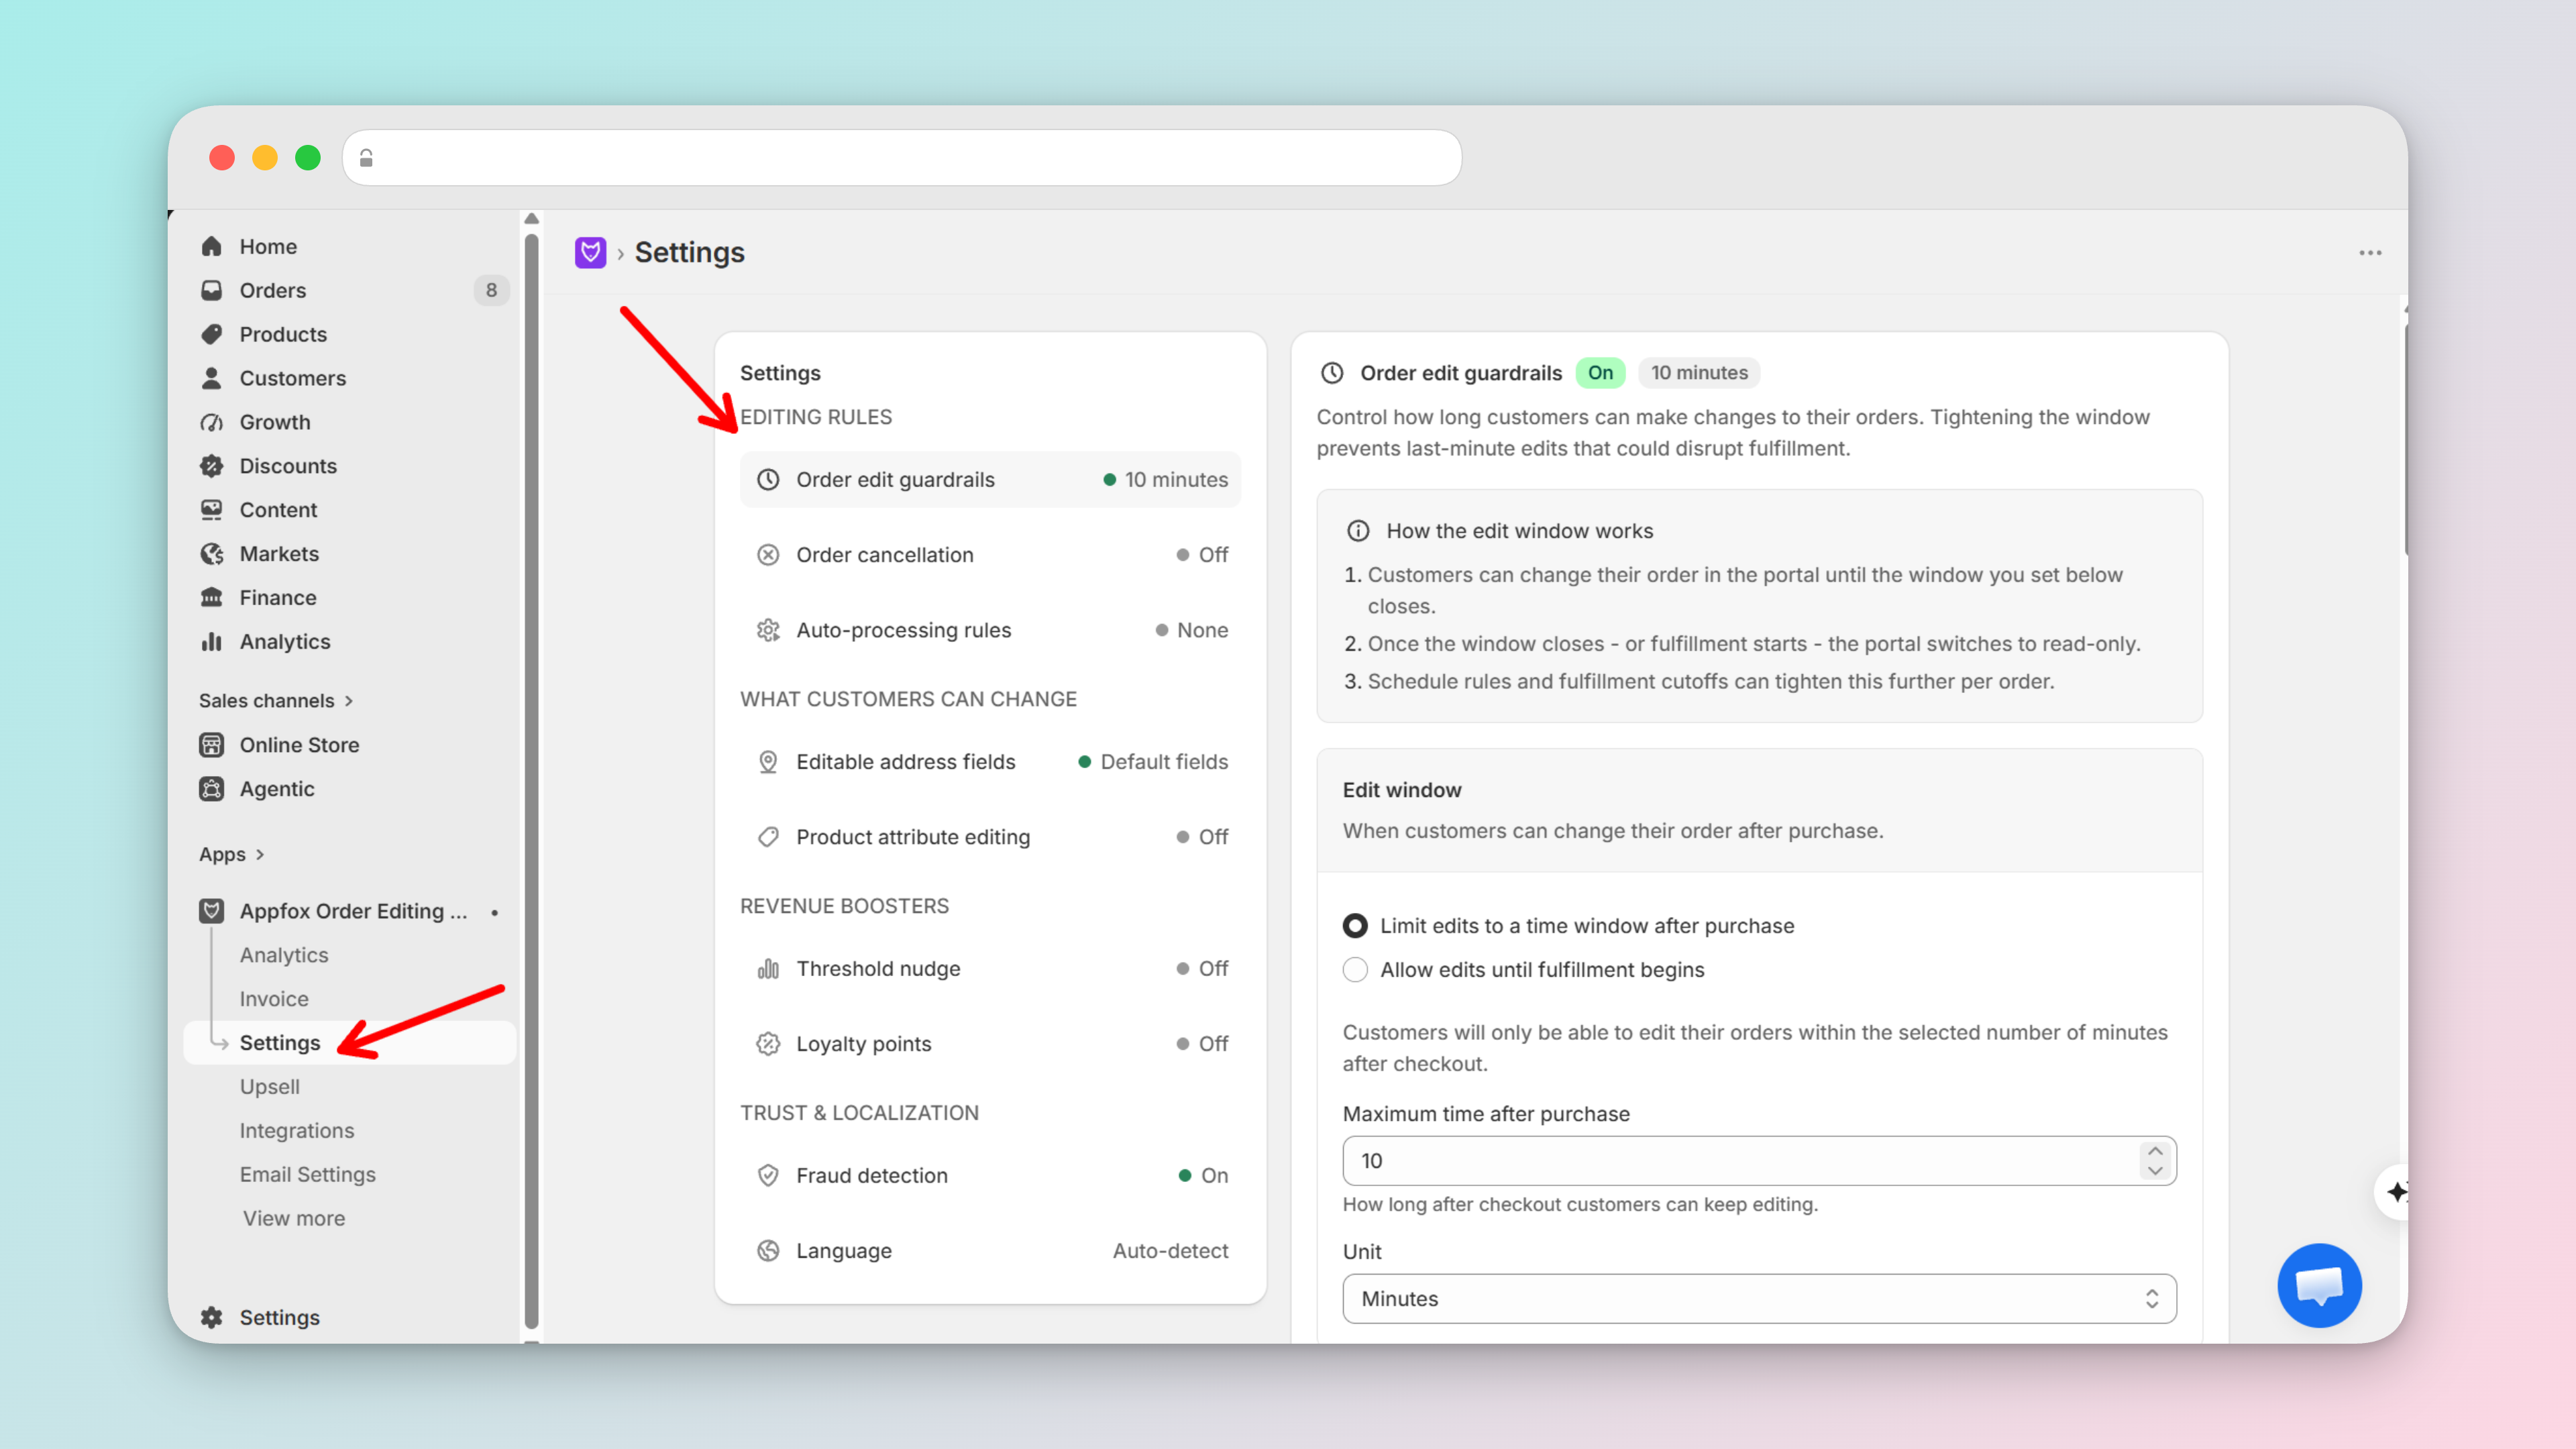Image resolution: width=2576 pixels, height=1449 pixels.
Task: Open Language settings row
Action: (x=990, y=1251)
